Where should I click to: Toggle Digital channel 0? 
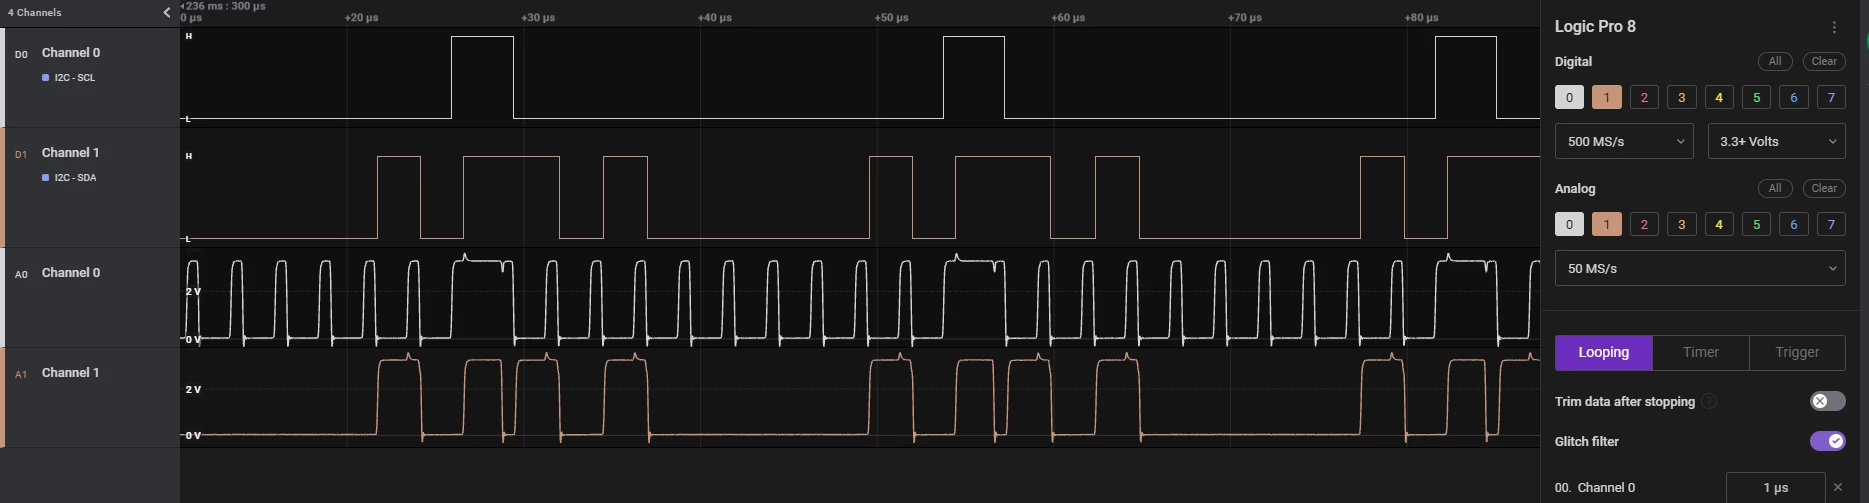(1569, 97)
